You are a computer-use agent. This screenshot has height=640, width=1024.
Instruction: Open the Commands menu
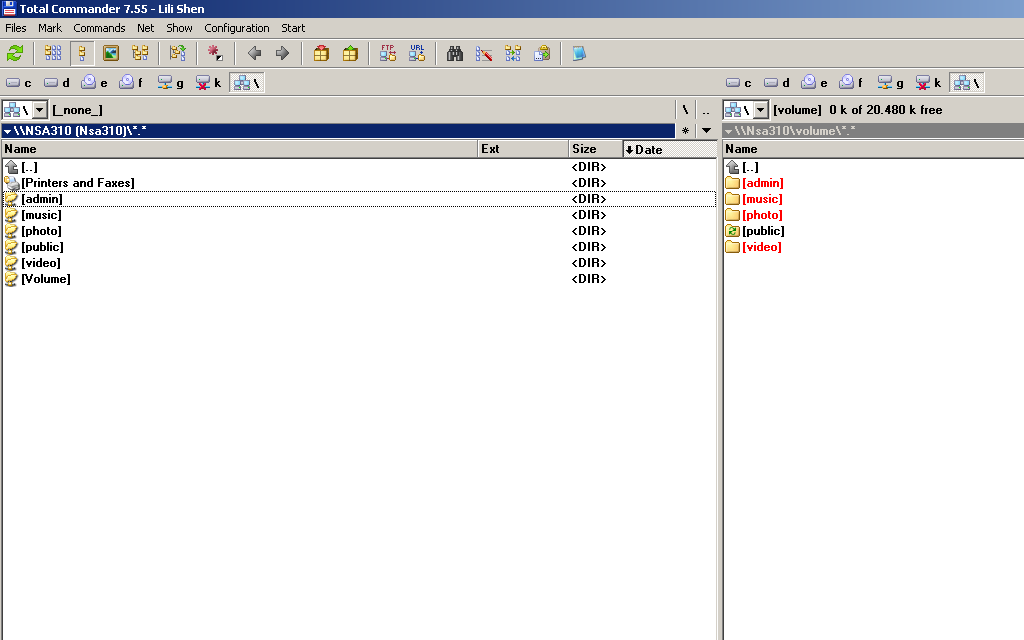point(99,28)
